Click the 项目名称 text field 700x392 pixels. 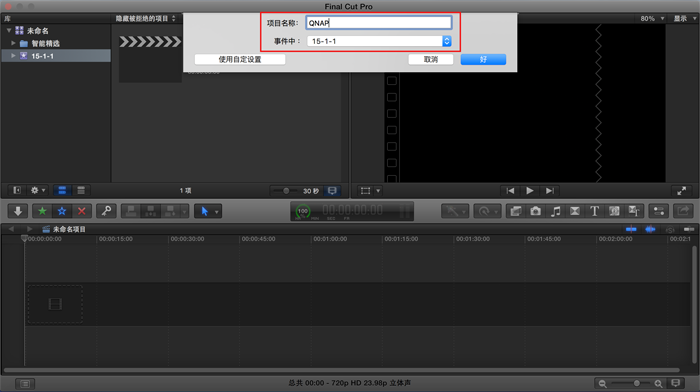pos(379,23)
